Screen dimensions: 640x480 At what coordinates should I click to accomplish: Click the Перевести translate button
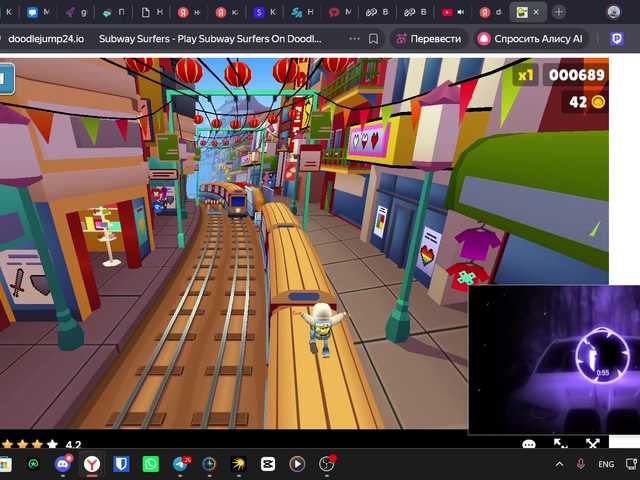[x=429, y=39]
